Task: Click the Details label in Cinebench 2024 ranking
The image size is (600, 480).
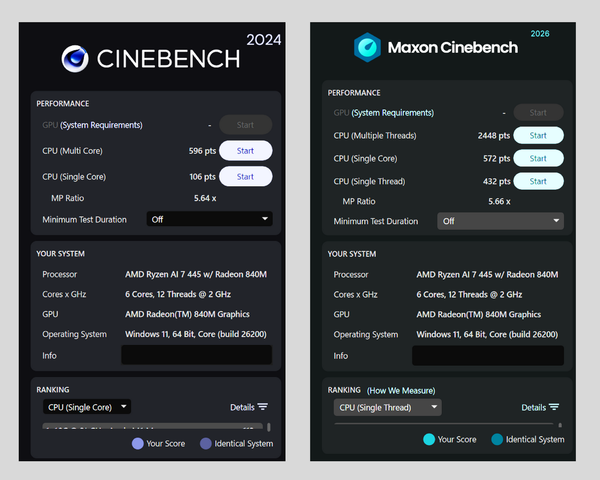Action: 242,407
